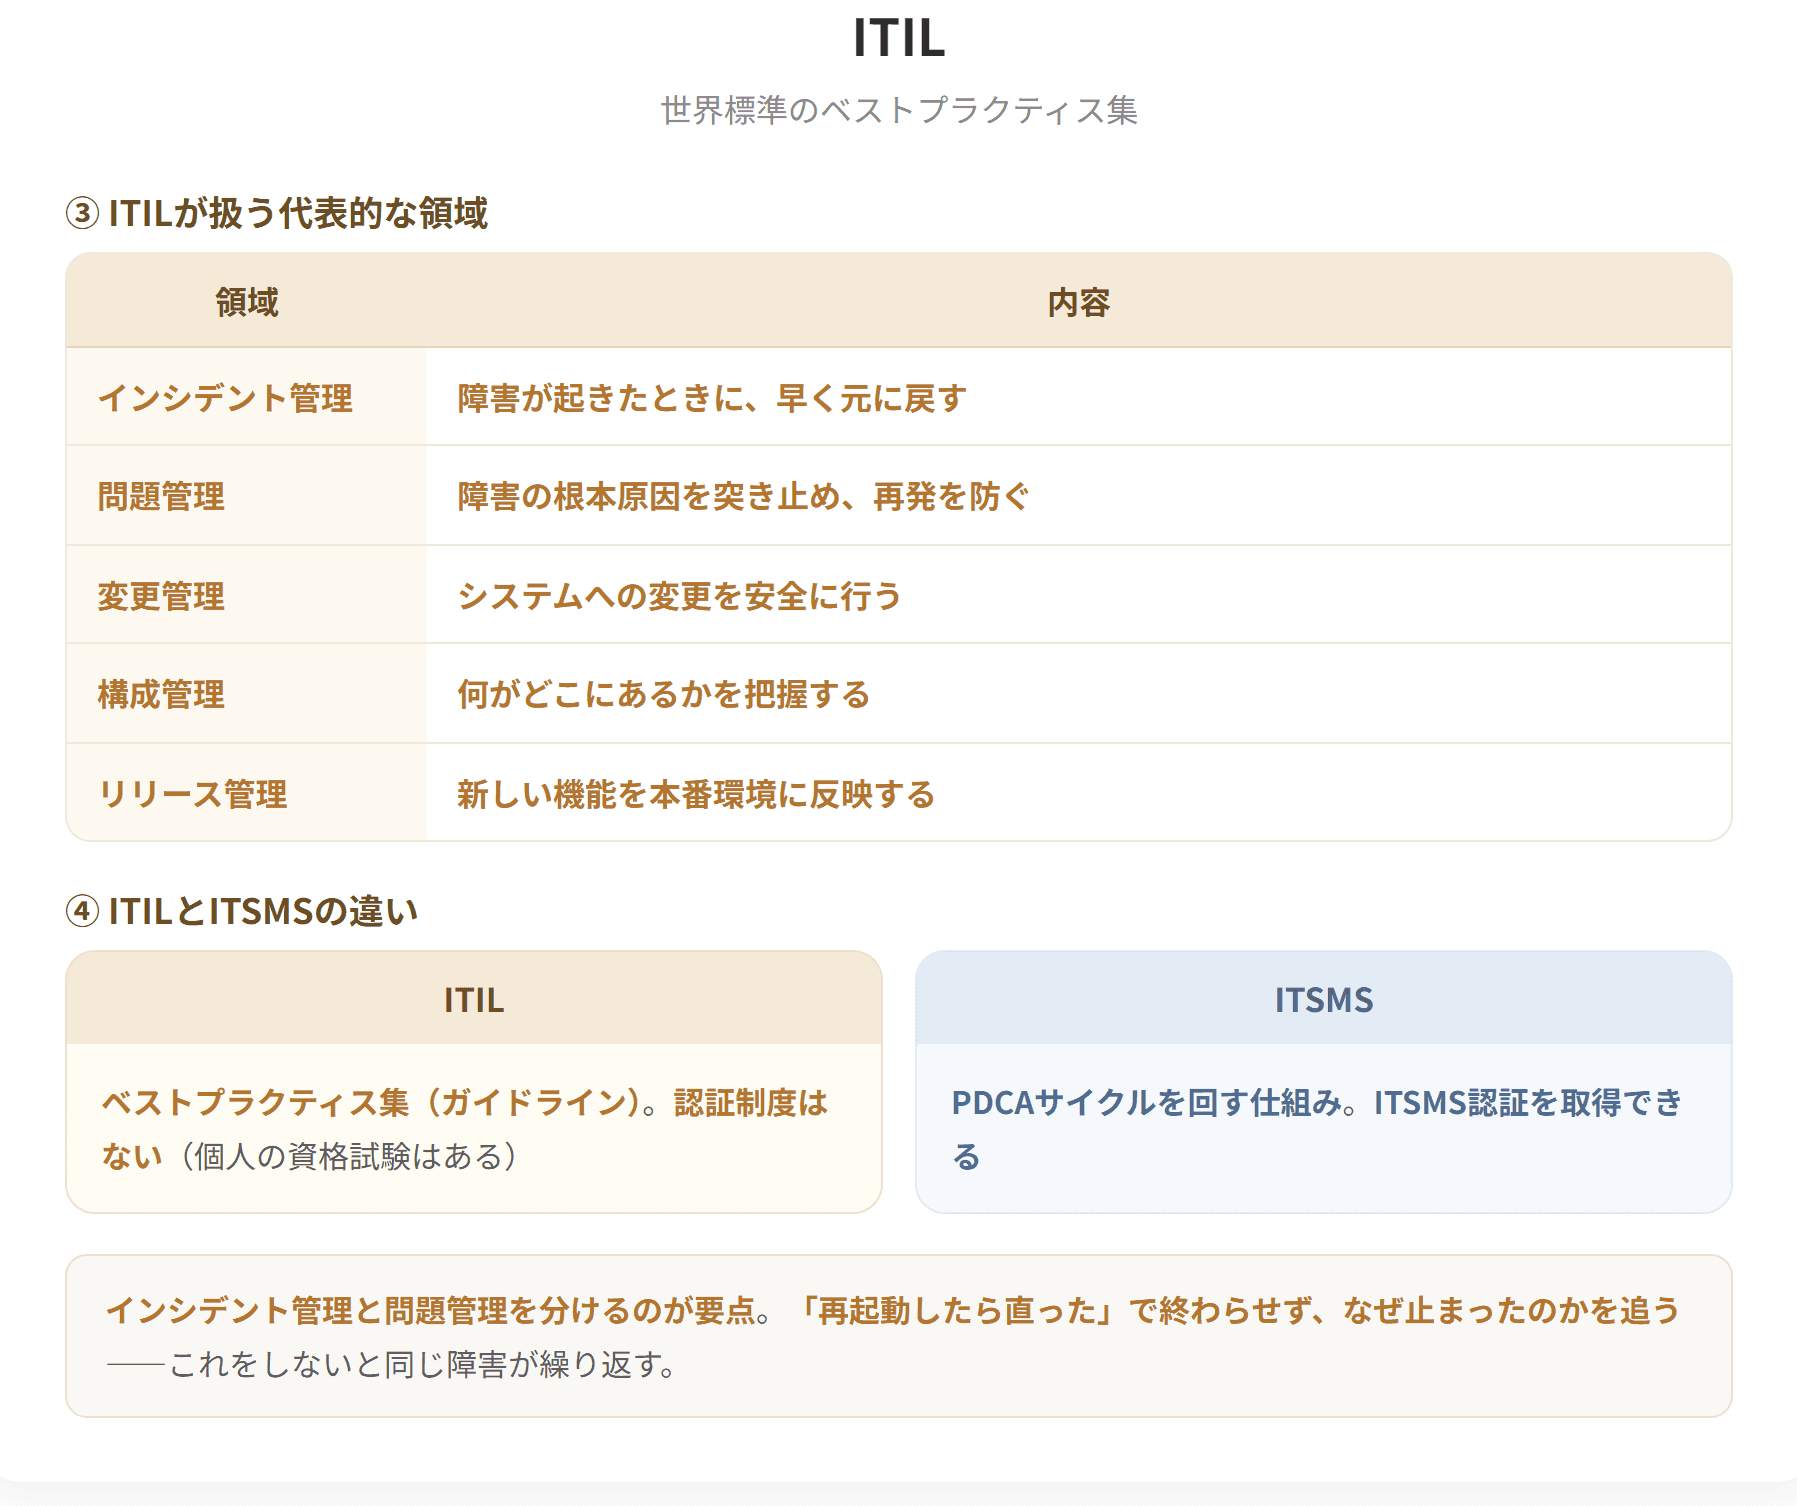Click description 障害が起きたときに、早く元に戻す
Screen dimensions: 1797x1506
coord(712,398)
